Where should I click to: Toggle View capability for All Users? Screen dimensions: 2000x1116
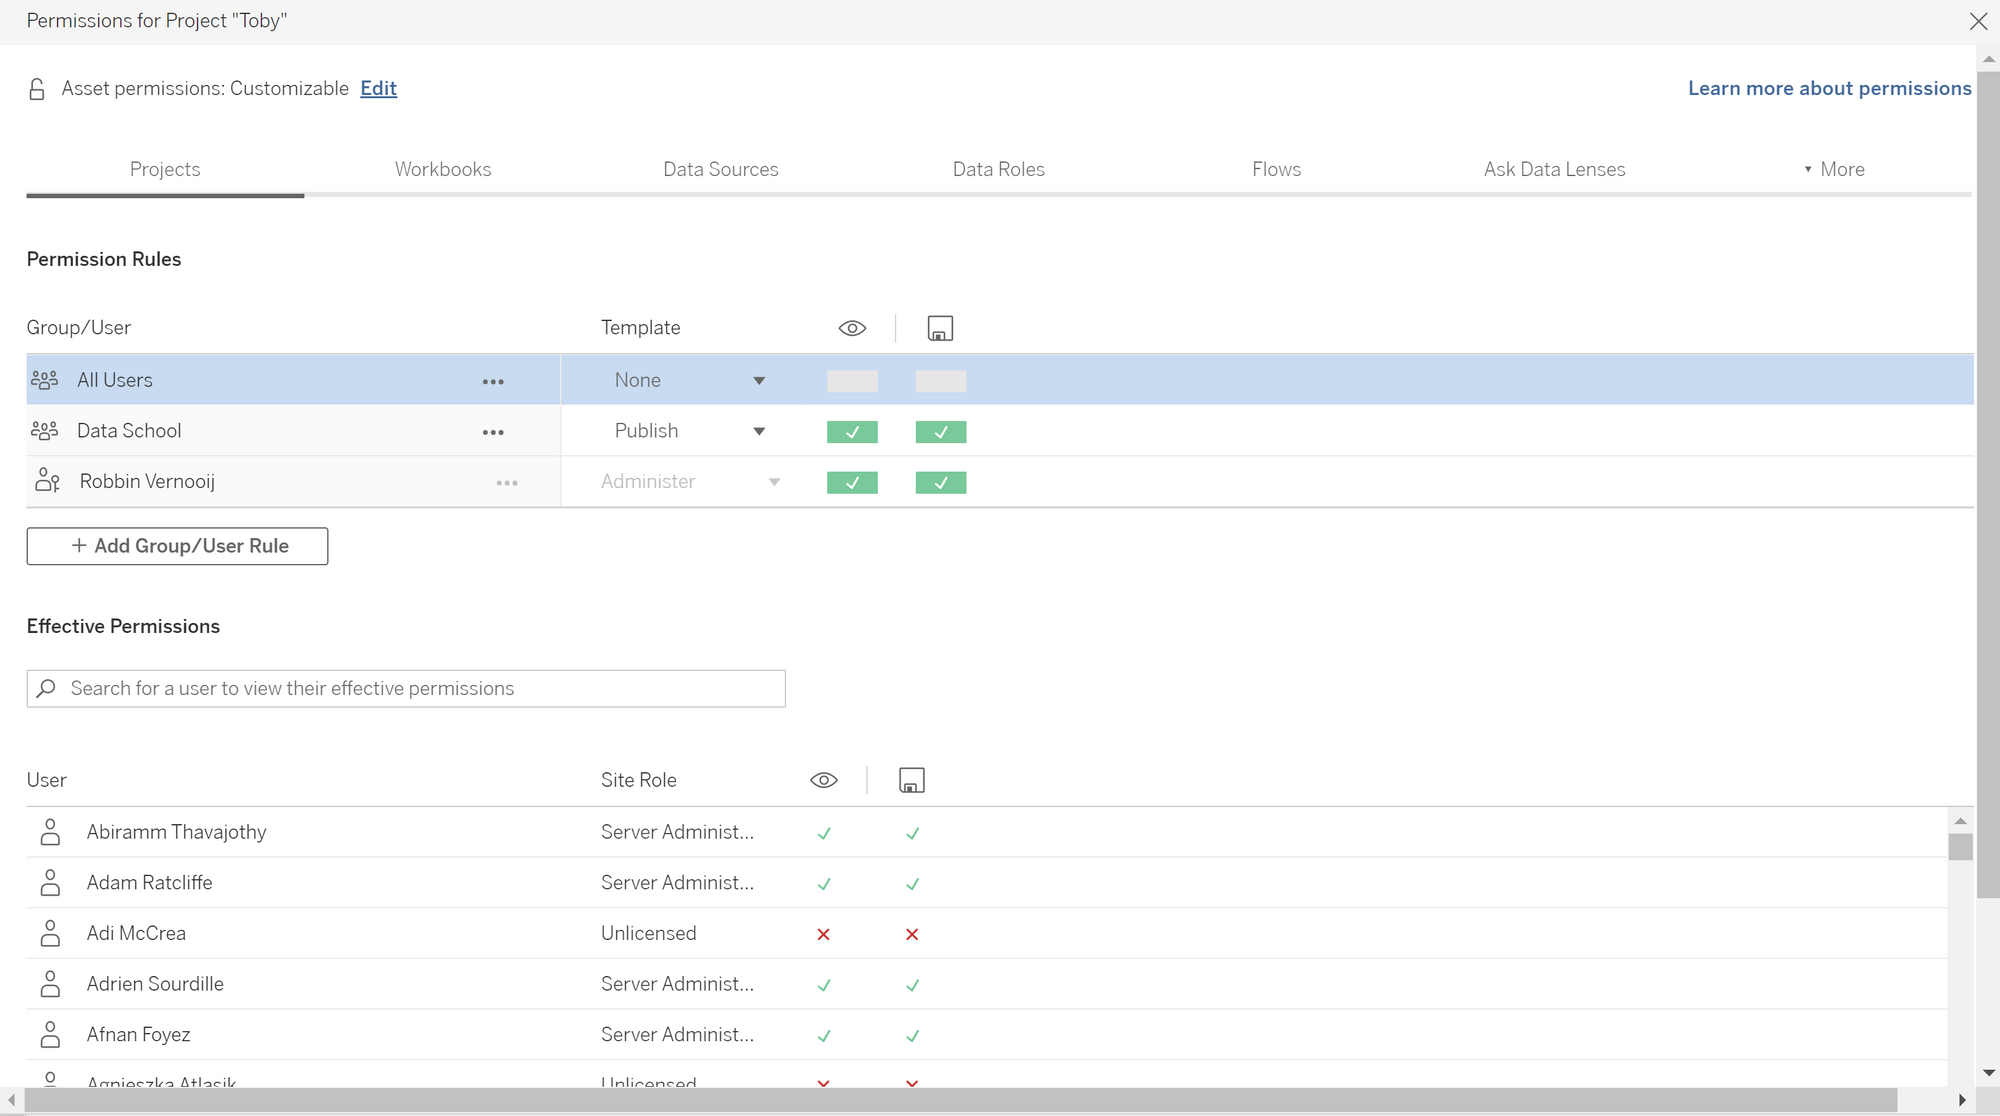[852, 381]
